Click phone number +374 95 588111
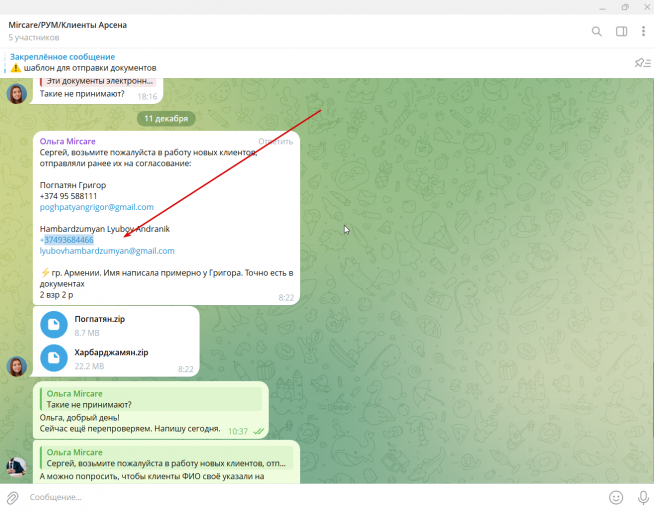Viewport: 654px width, 512px height. tap(68, 196)
